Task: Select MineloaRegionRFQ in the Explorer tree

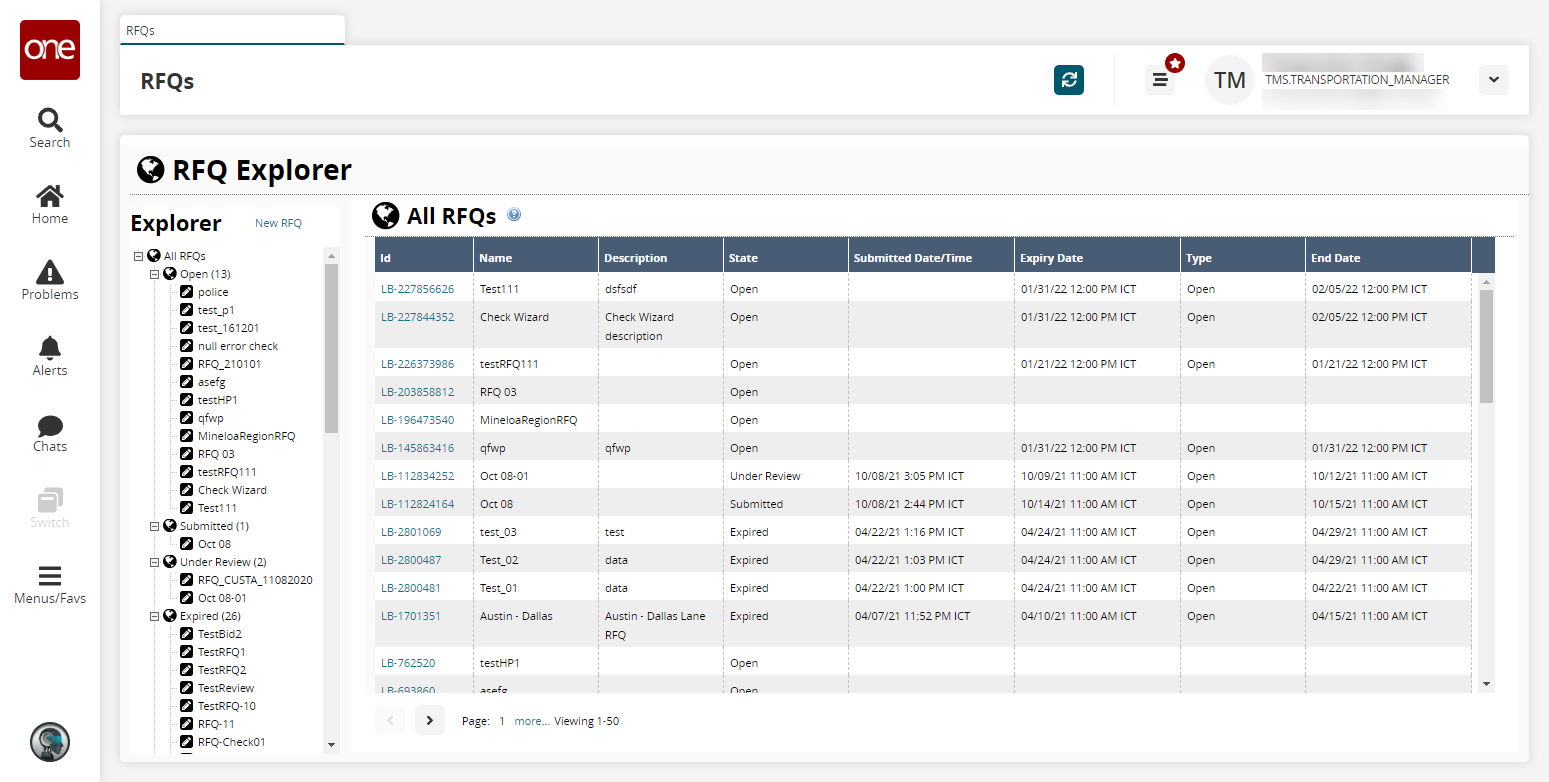Action: (246, 436)
